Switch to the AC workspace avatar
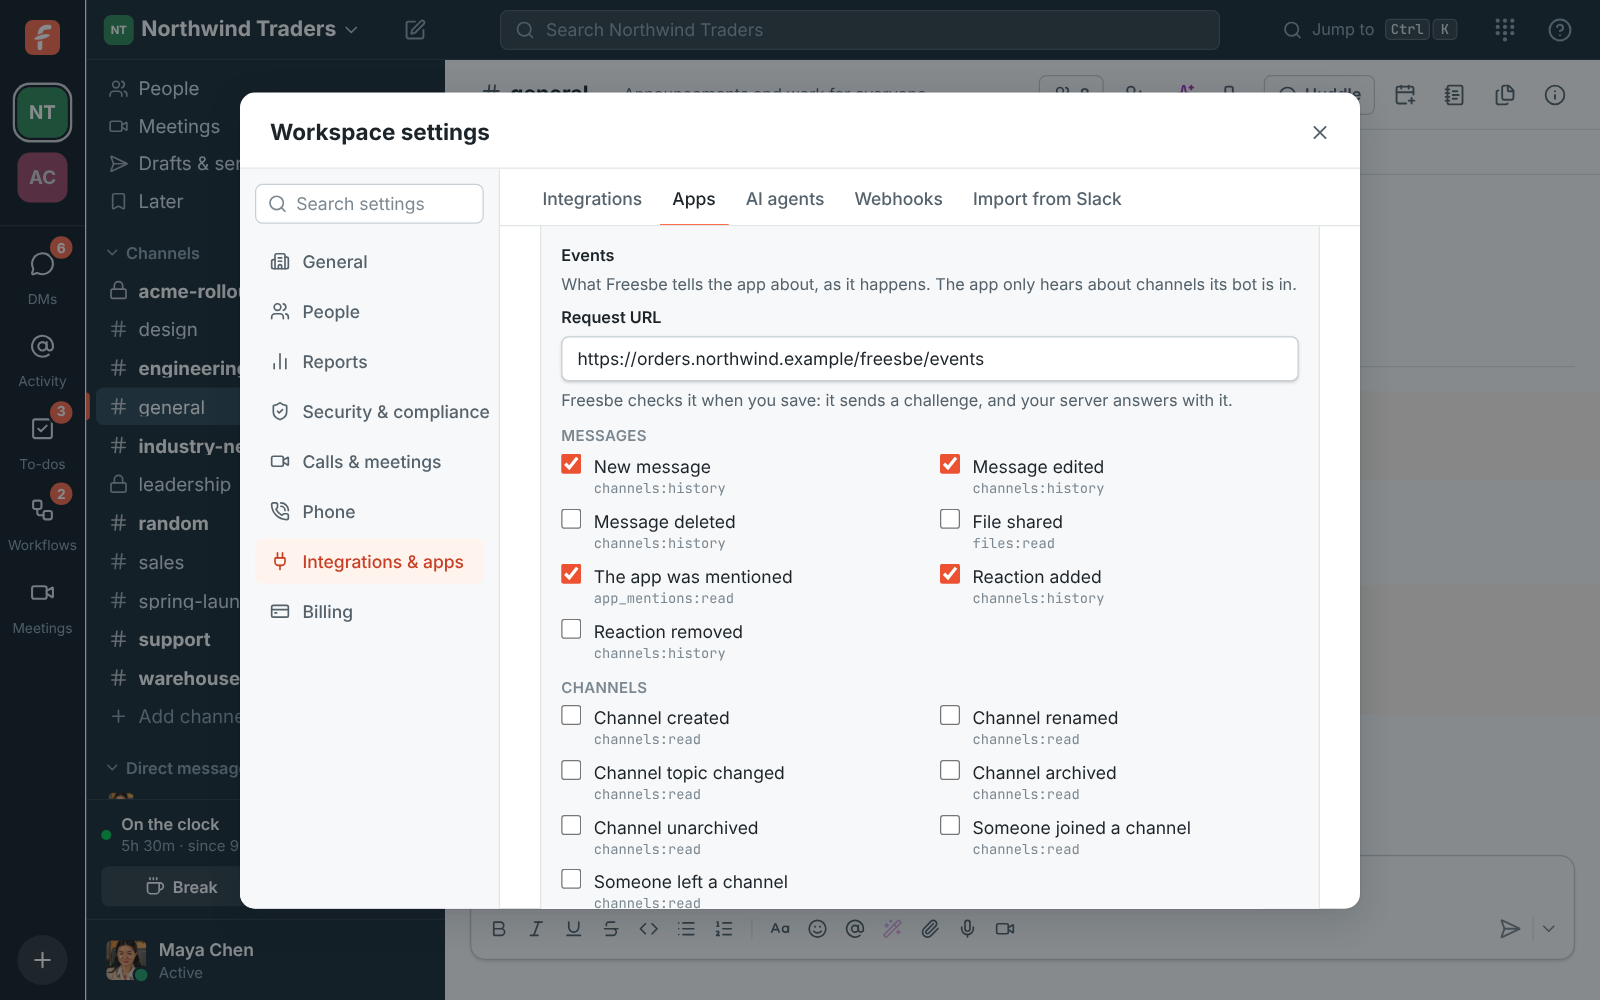The width and height of the screenshot is (1600, 1000). click(42, 177)
